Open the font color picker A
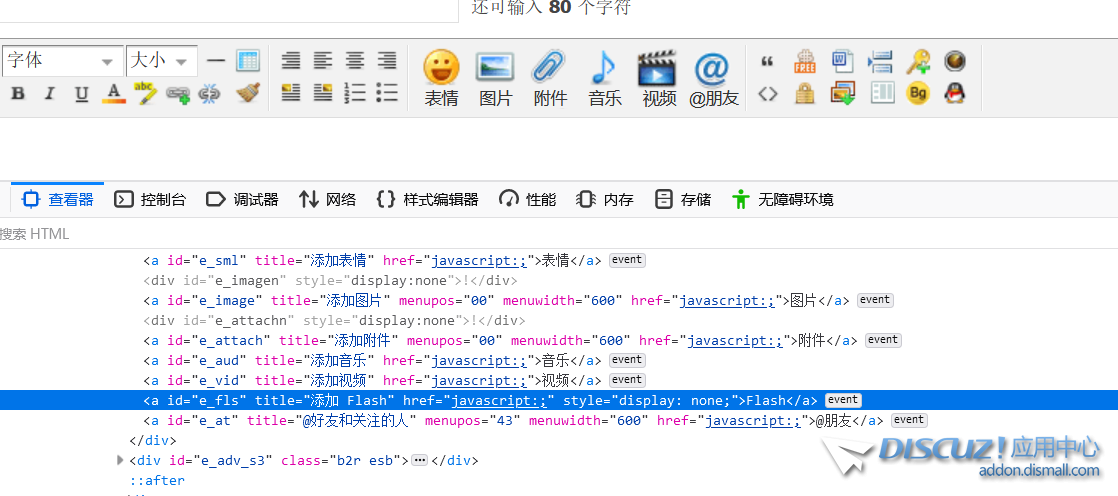 click(113, 93)
